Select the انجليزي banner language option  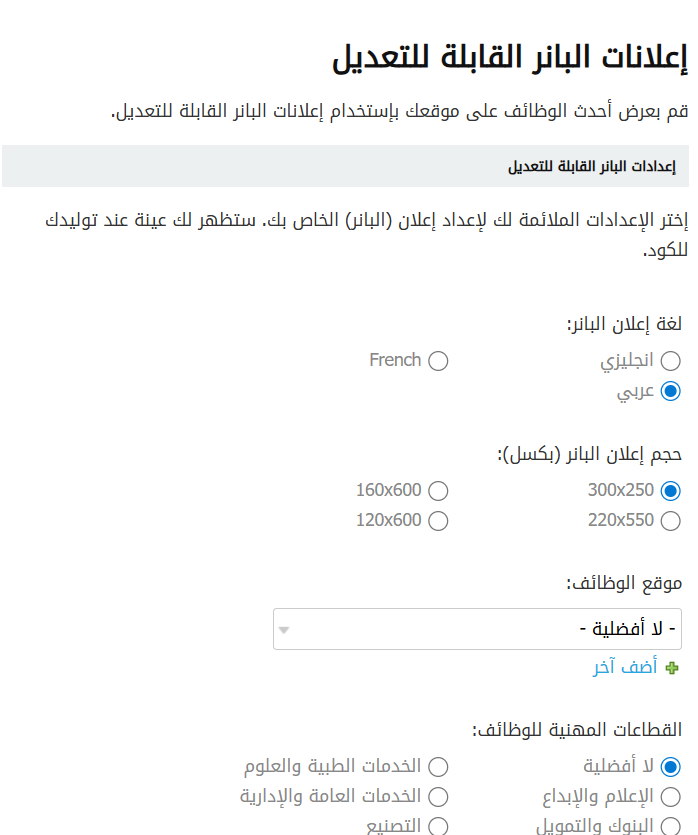[x=671, y=361]
